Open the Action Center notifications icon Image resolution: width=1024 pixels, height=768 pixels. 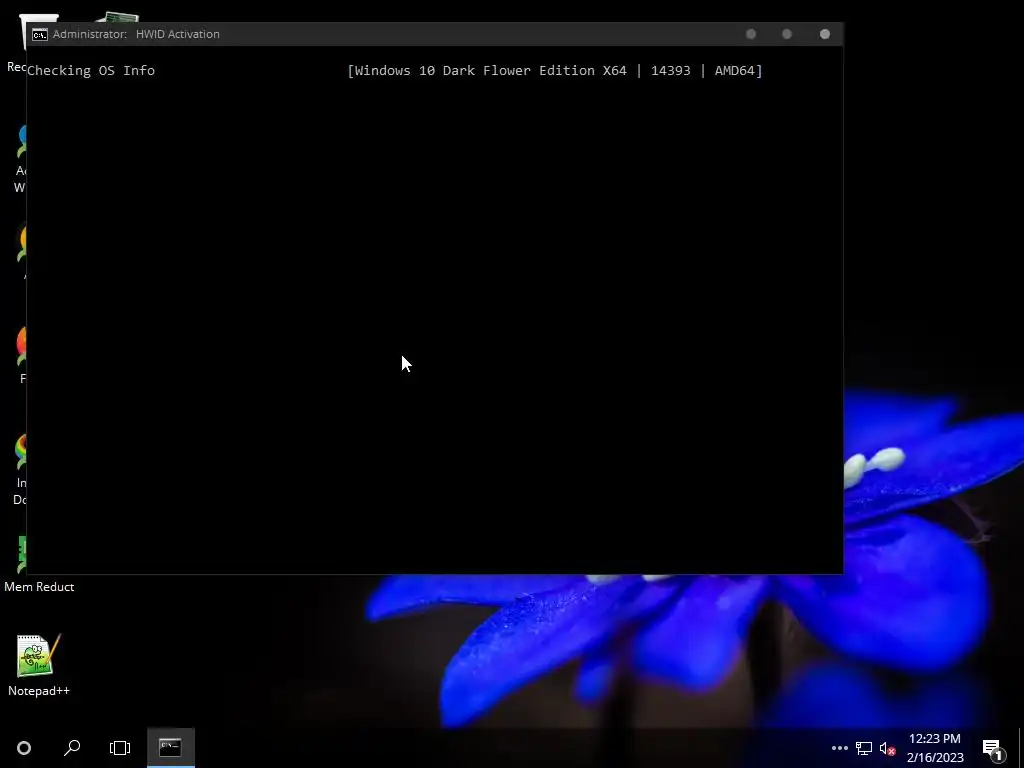(993, 748)
